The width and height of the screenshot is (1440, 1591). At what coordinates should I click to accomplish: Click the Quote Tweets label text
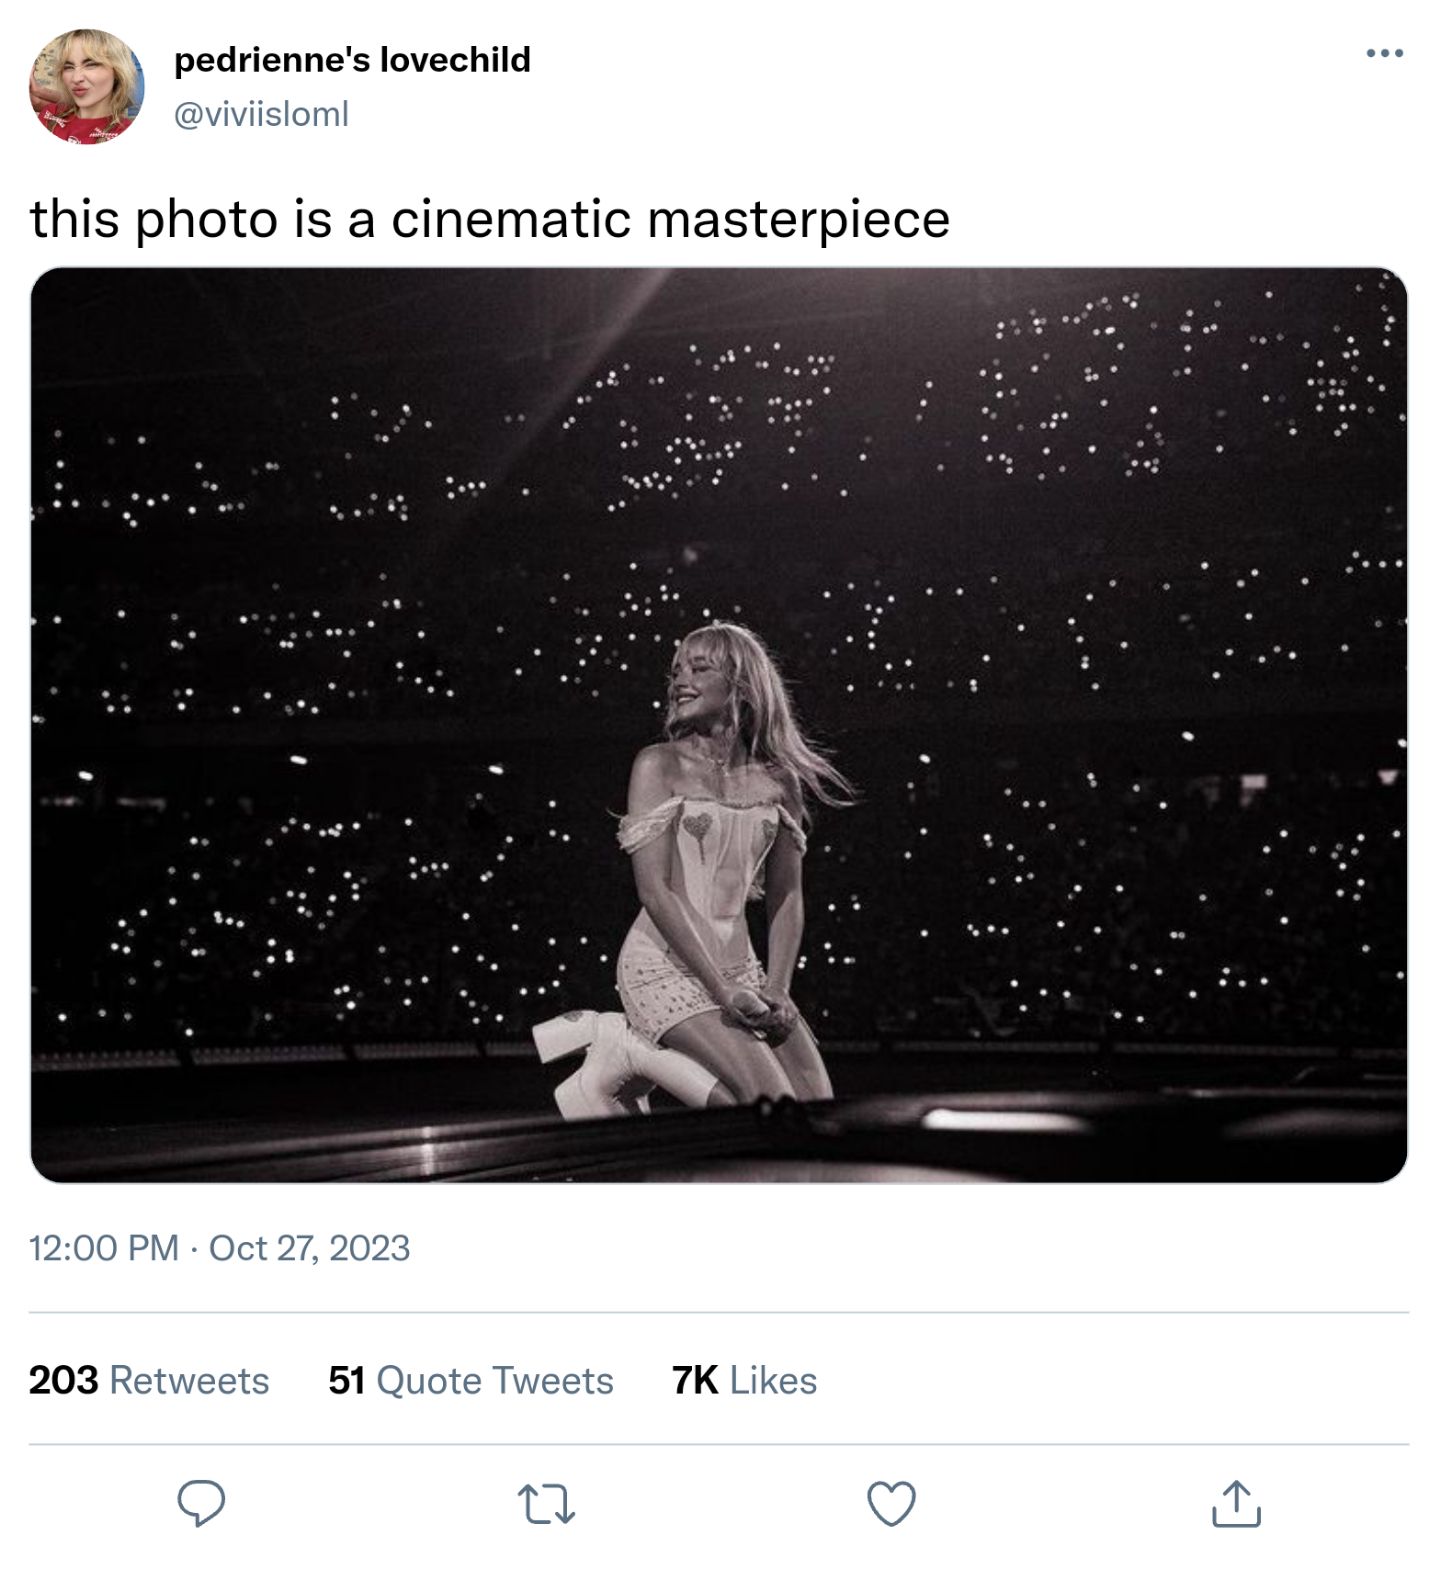point(495,1380)
